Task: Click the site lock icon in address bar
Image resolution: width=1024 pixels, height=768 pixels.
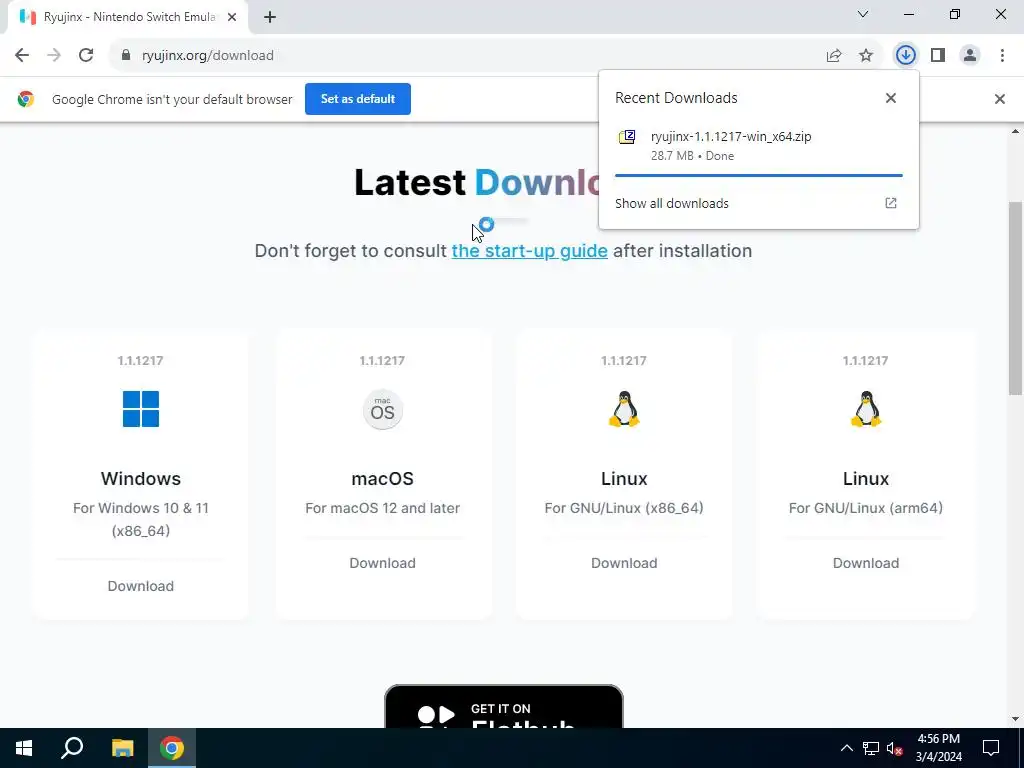Action: [x=126, y=56]
